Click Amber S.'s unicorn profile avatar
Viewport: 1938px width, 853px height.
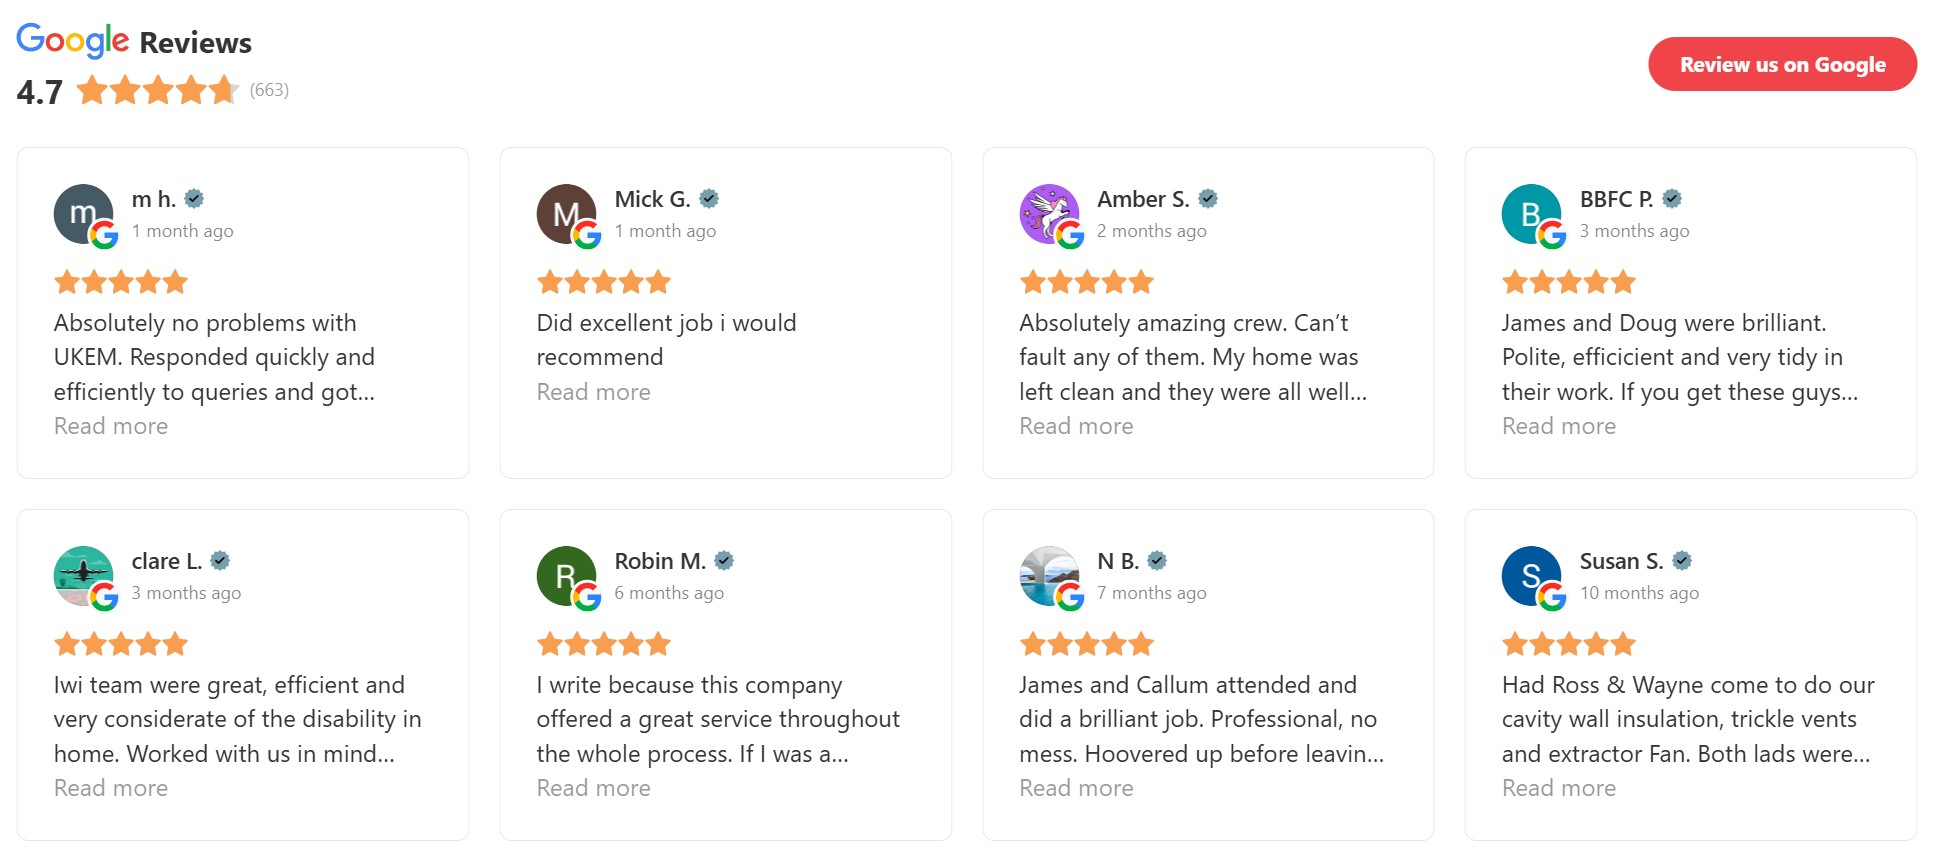1048,213
